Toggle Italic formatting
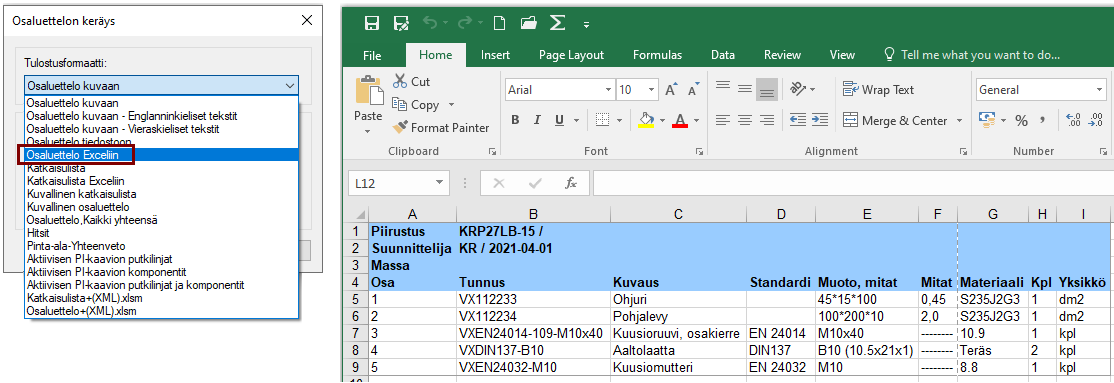The width and height of the screenshot is (1114, 383). (538, 120)
